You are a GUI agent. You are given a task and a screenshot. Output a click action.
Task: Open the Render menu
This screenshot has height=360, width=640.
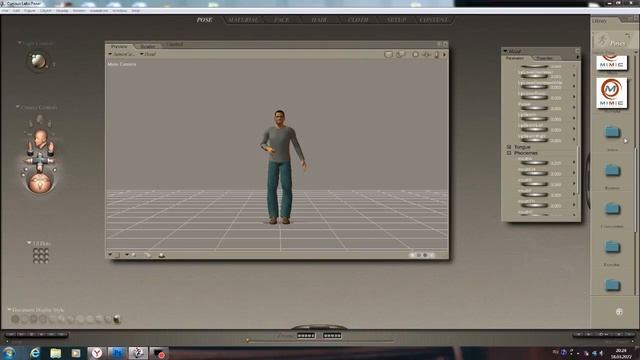pyautogui.click(x=79, y=11)
